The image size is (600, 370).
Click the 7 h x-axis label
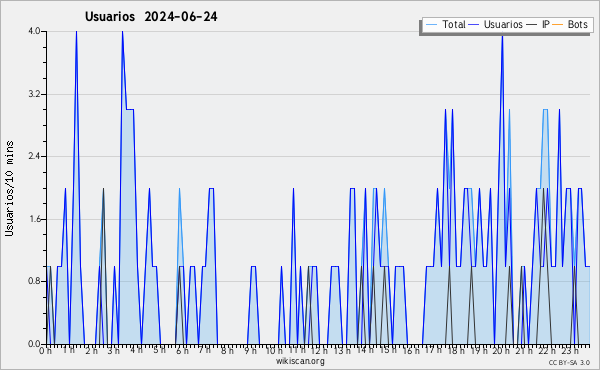pyautogui.click(x=204, y=351)
